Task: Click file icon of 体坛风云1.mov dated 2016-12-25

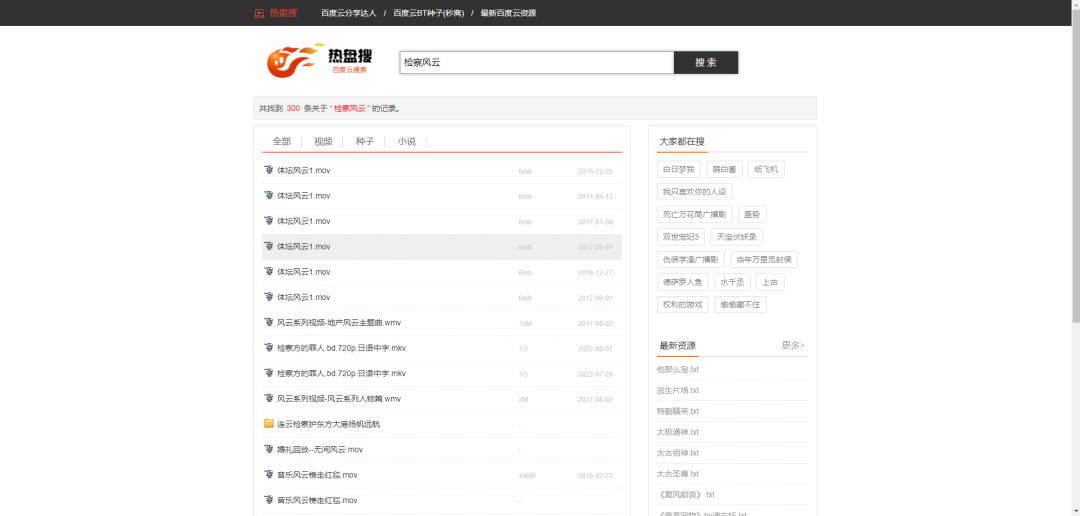Action: click(x=269, y=170)
